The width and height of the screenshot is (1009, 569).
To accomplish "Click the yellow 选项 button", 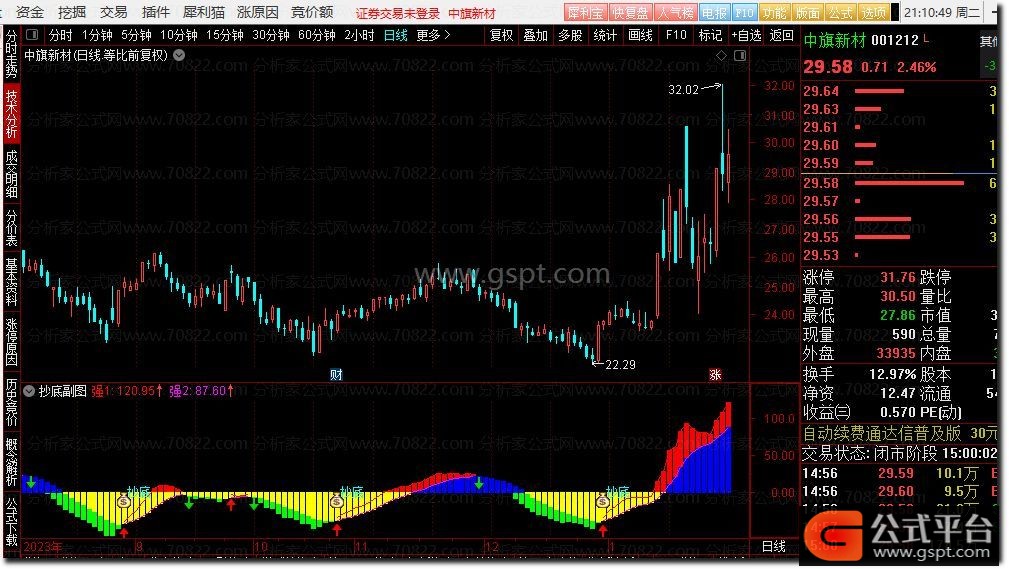I will (x=873, y=12).
